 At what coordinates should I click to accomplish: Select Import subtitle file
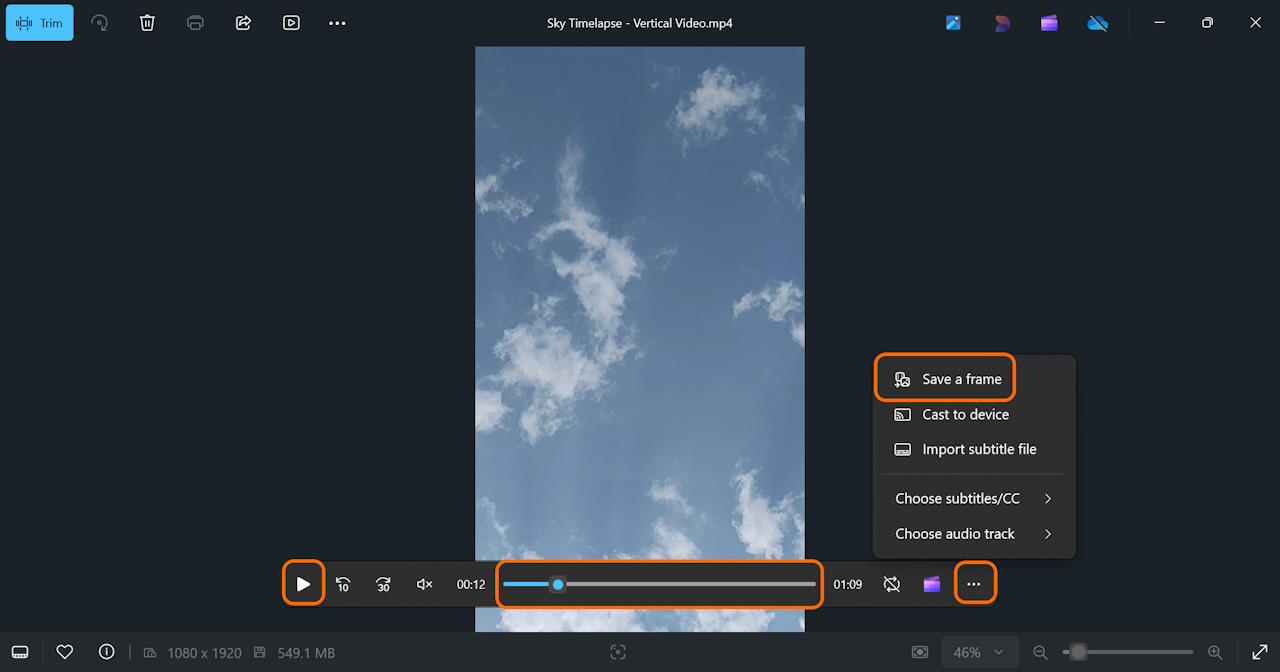coord(978,450)
